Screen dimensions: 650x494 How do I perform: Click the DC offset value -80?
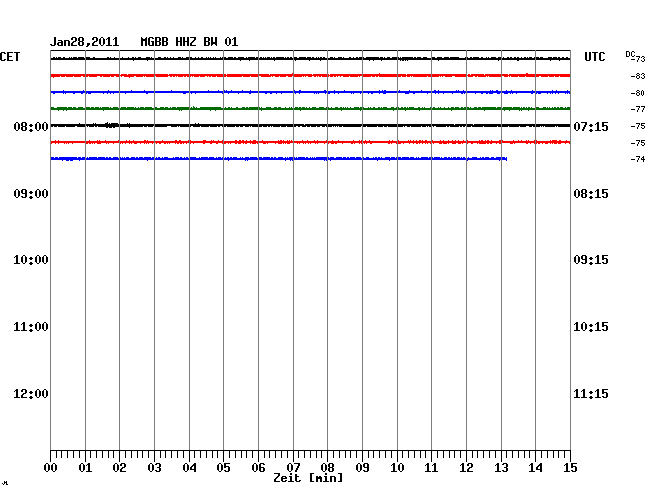pyautogui.click(x=638, y=93)
